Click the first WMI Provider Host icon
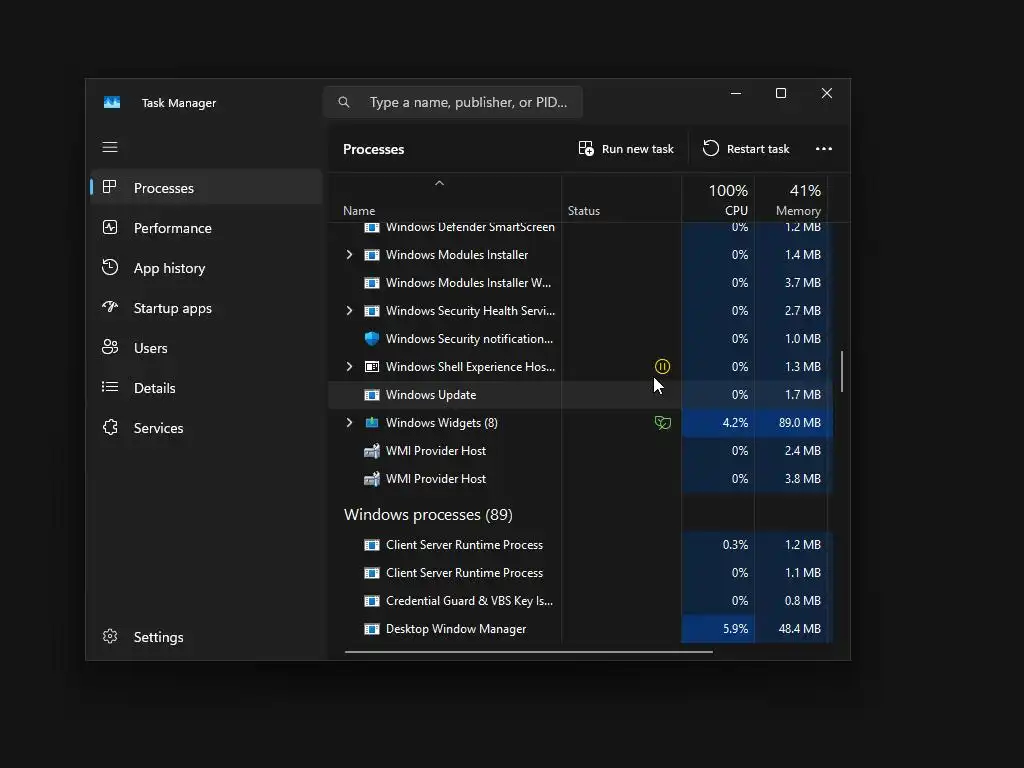1024x768 pixels. pos(372,451)
